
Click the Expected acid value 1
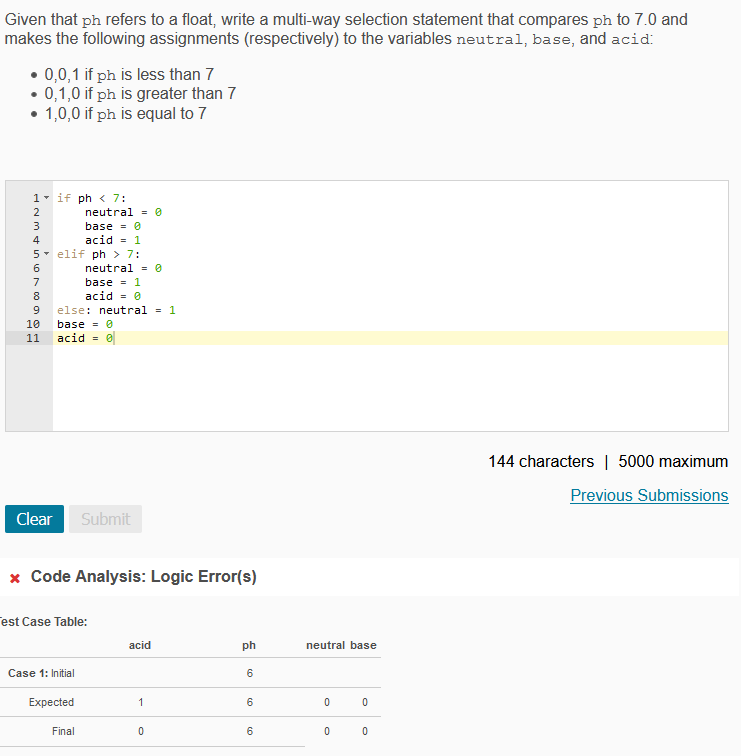click(141, 702)
